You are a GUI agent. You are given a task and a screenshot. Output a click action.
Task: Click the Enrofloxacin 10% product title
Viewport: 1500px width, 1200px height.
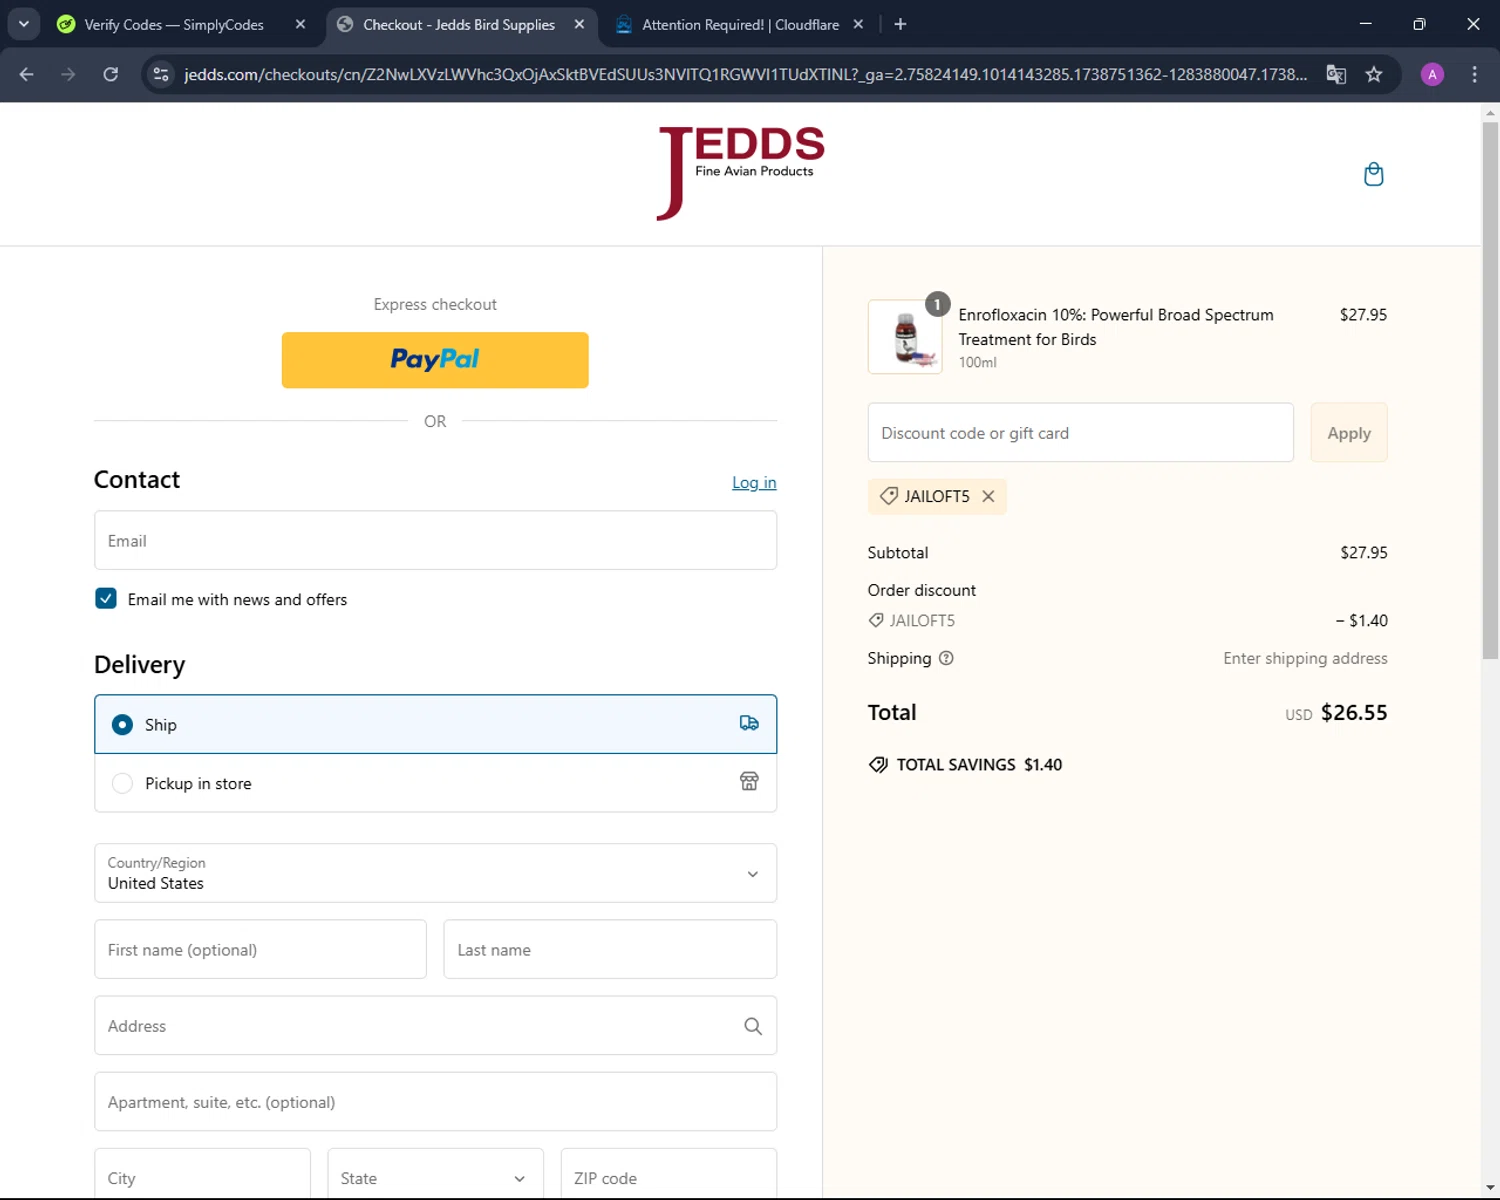click(1116, 327)
